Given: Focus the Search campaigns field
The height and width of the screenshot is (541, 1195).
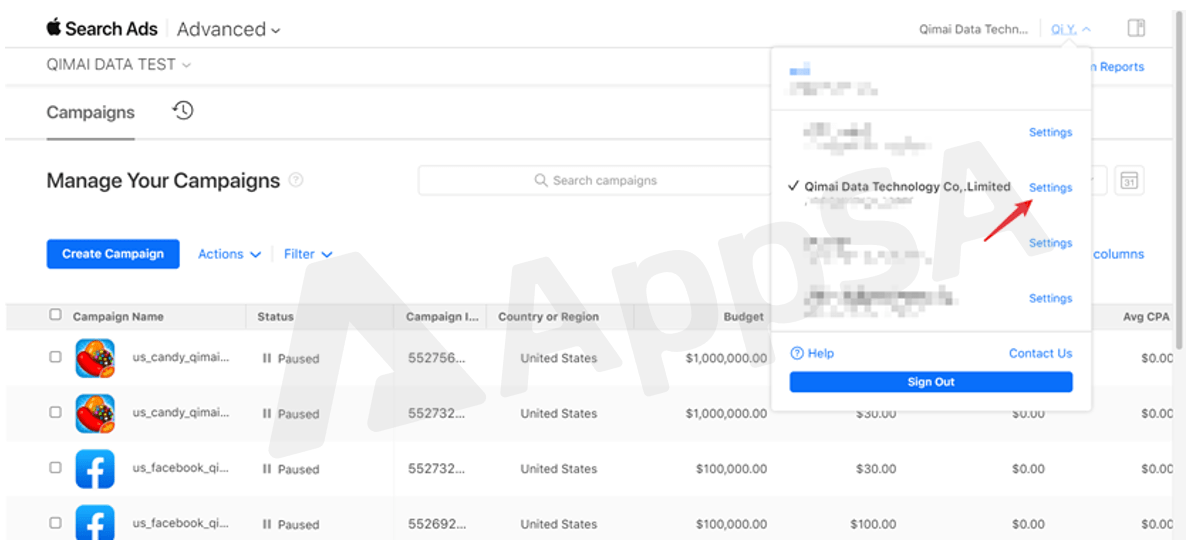Looking at the screenshot, I should [x=594, y=181].
